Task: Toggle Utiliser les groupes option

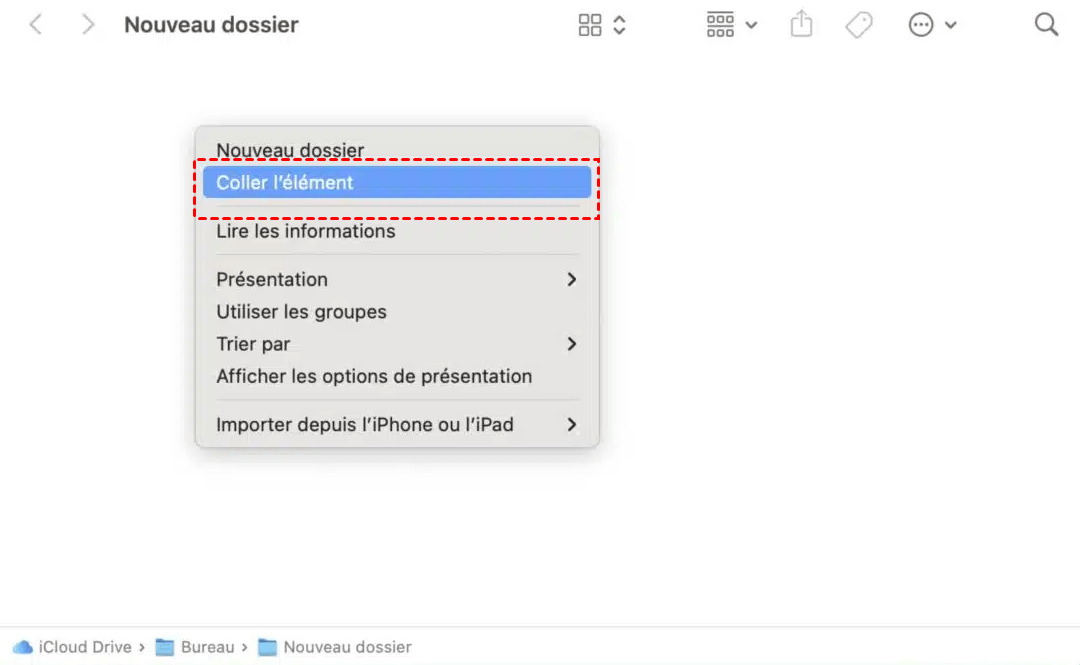Action: [301, 312]
